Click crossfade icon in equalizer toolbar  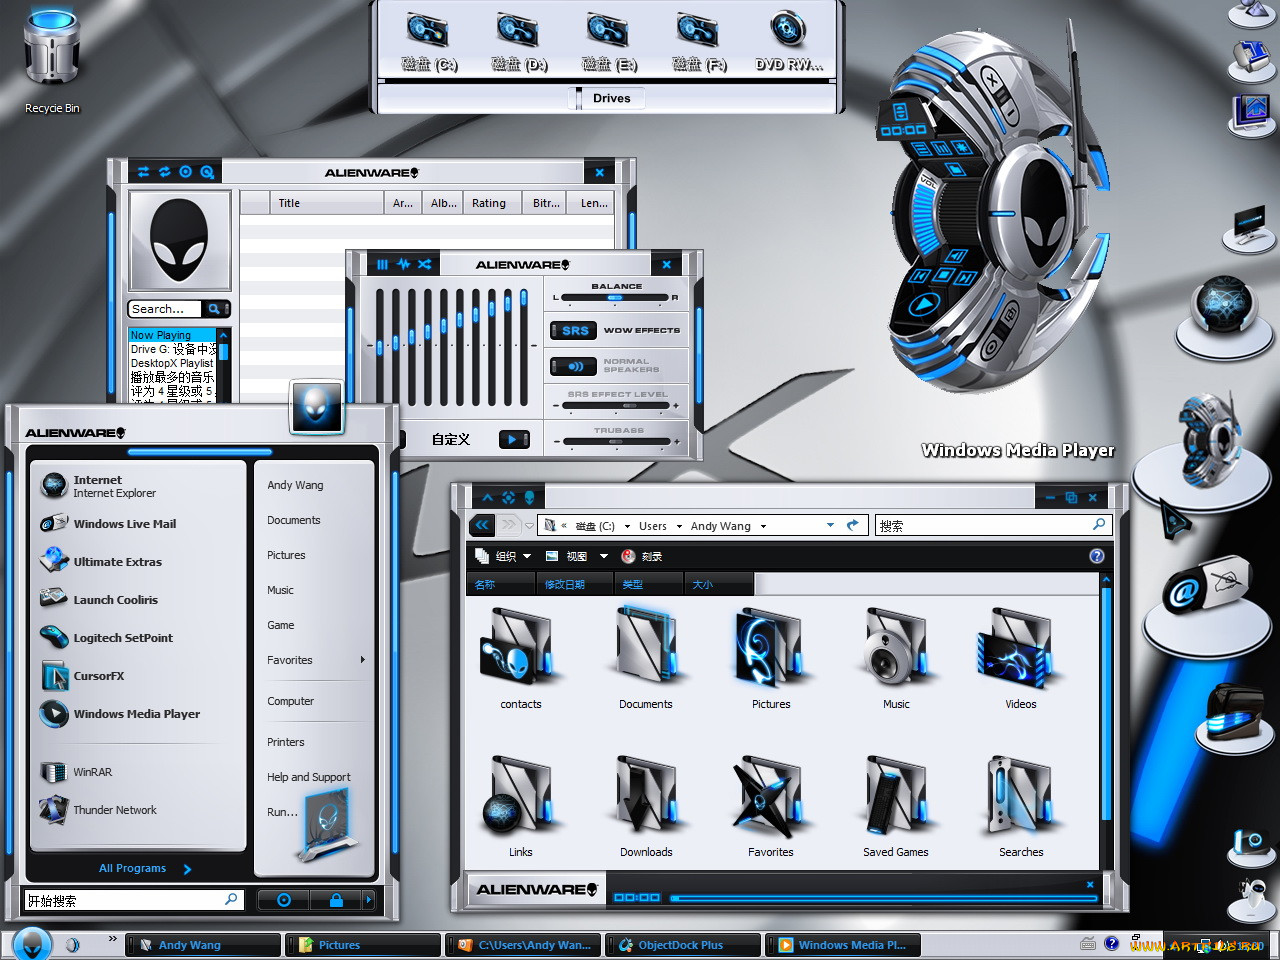(x=425, y=264)
